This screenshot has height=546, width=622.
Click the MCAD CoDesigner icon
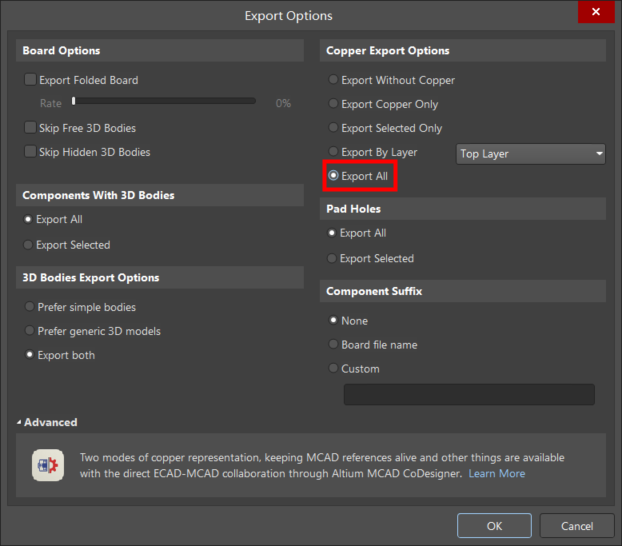[47, 466]
